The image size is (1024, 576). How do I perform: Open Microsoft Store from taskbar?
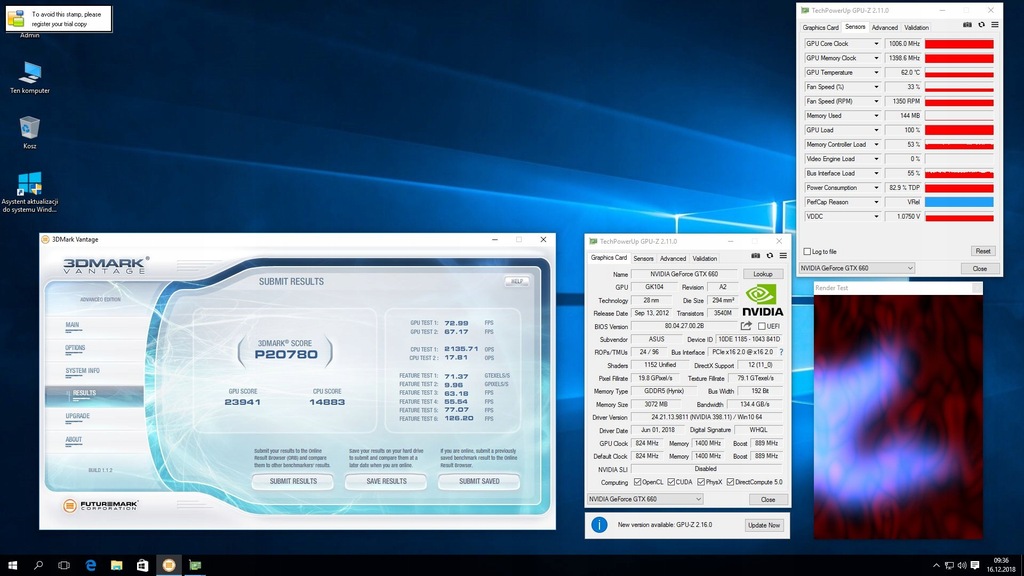coord(142,565)
